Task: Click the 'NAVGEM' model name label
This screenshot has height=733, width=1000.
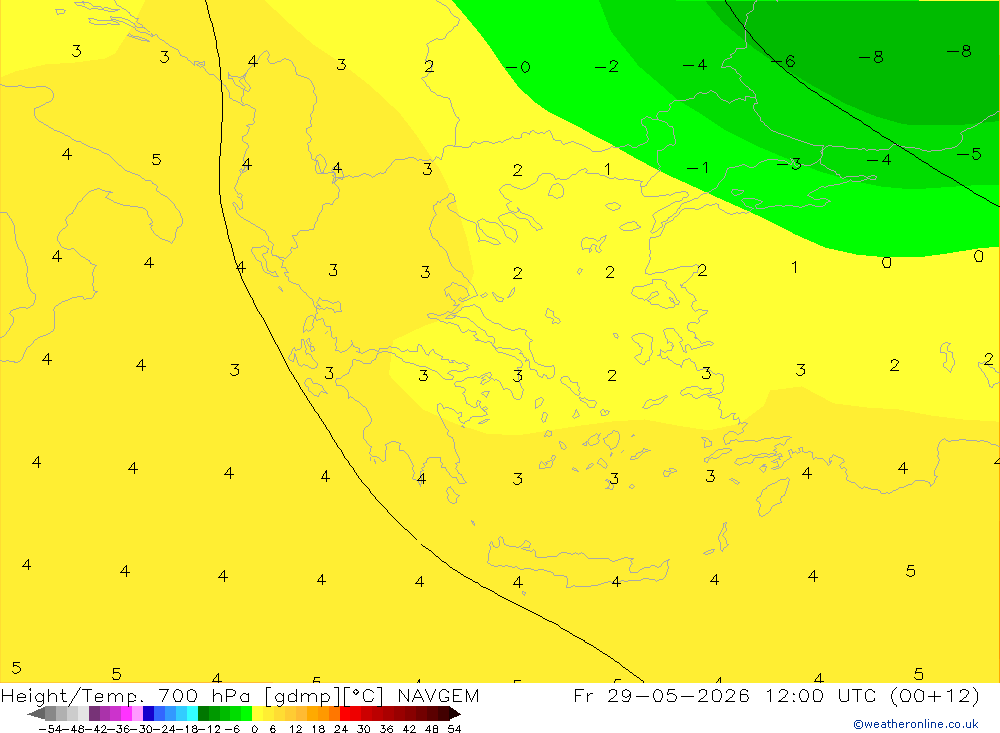Action: 438,696
